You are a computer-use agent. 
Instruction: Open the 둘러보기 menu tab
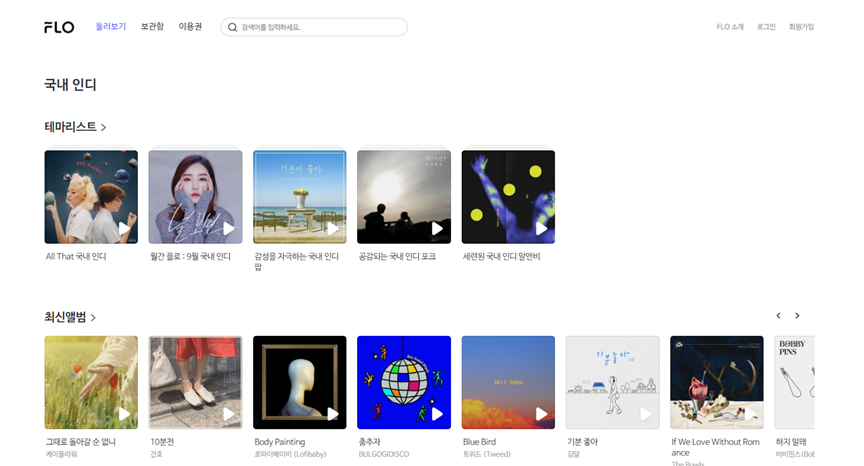[x=111, y=26]
